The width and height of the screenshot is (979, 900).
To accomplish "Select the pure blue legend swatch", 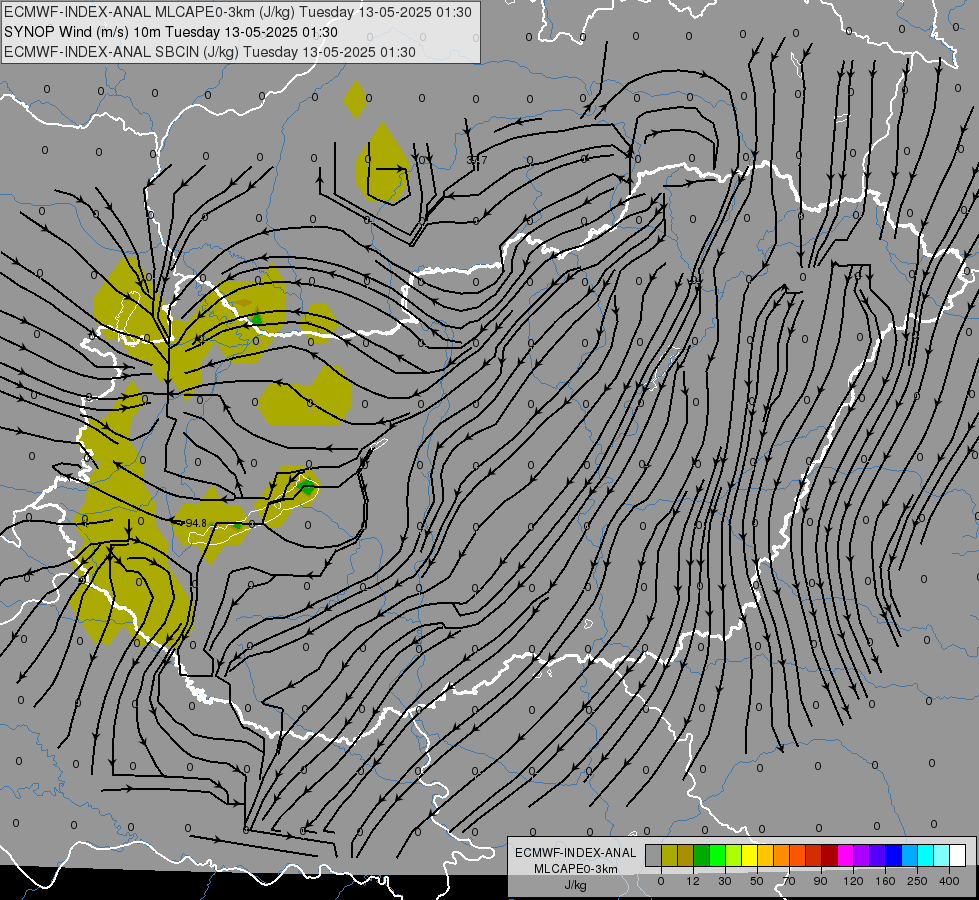I will 893,855.
